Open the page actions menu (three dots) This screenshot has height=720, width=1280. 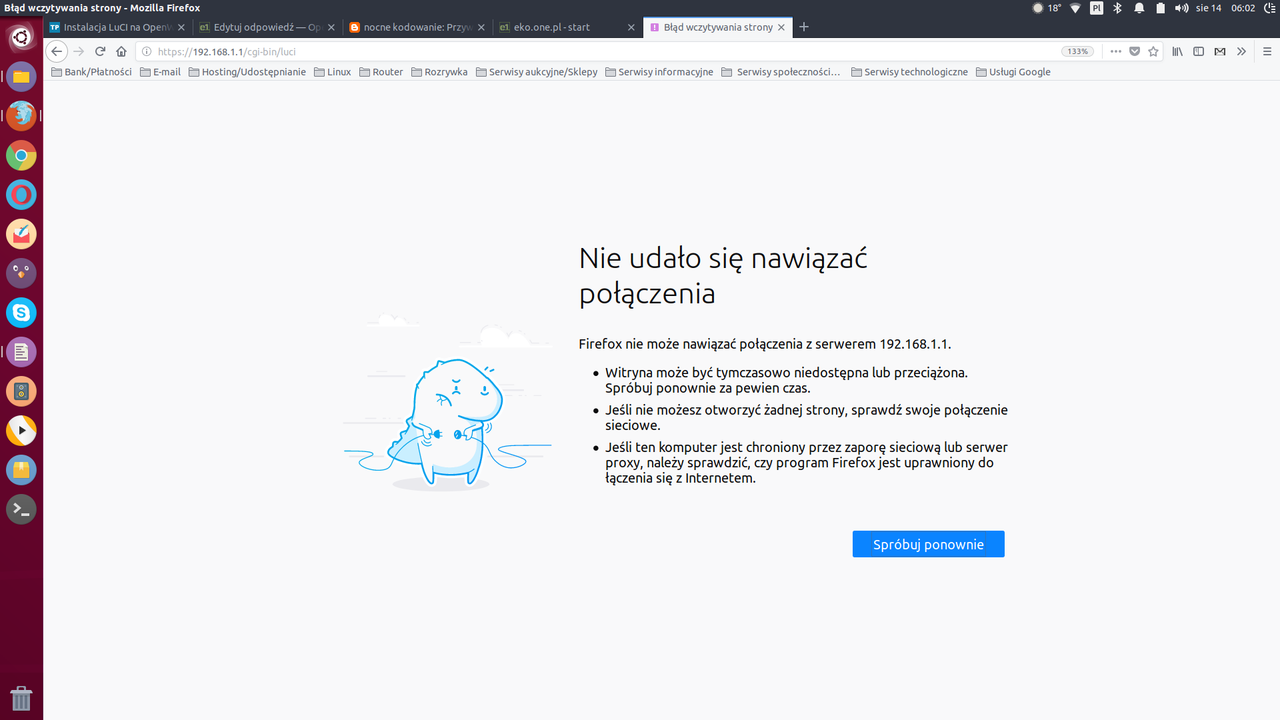[1115, 51]
